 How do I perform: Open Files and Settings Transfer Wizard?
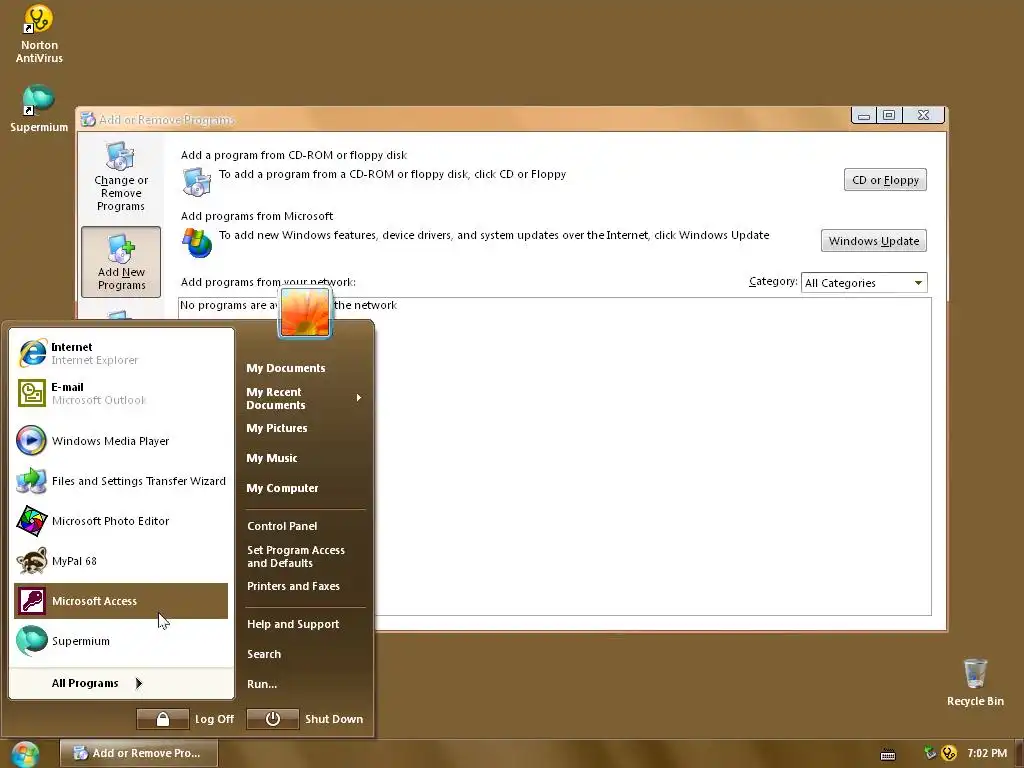121,481
